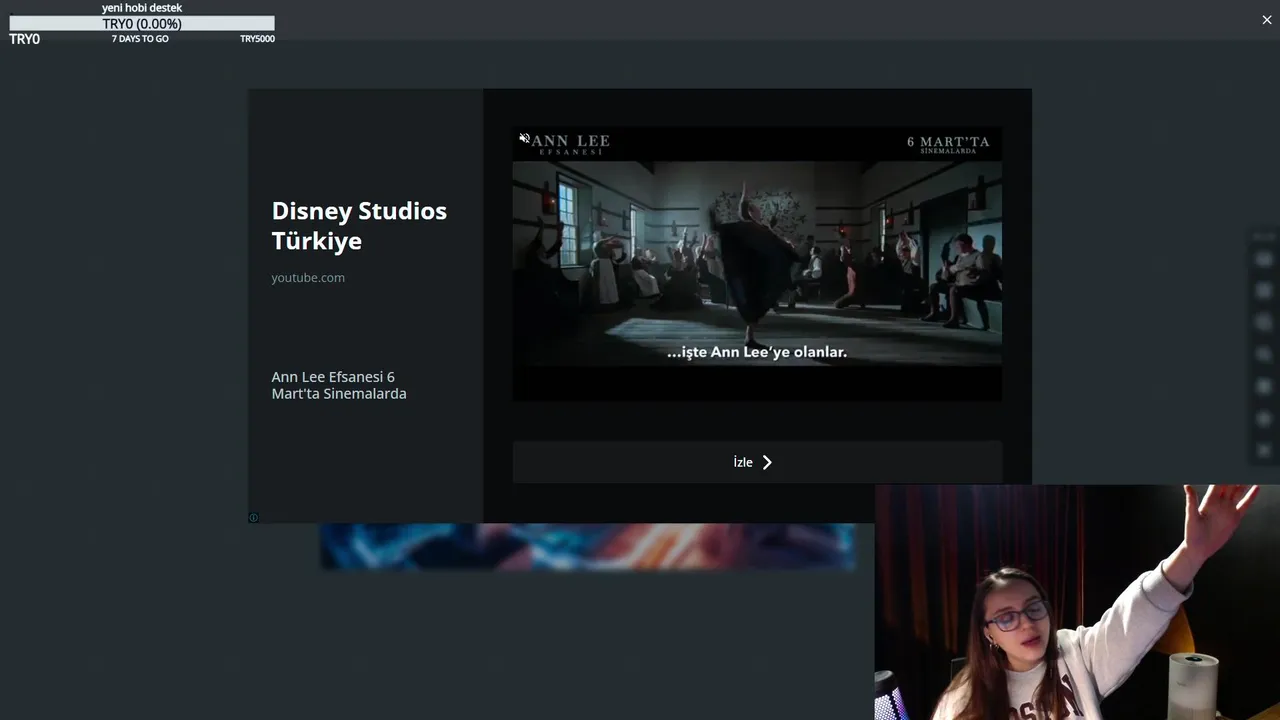Click the TRY5000 goal amount
Screen dimensions: 1280x720
(257, 39)
